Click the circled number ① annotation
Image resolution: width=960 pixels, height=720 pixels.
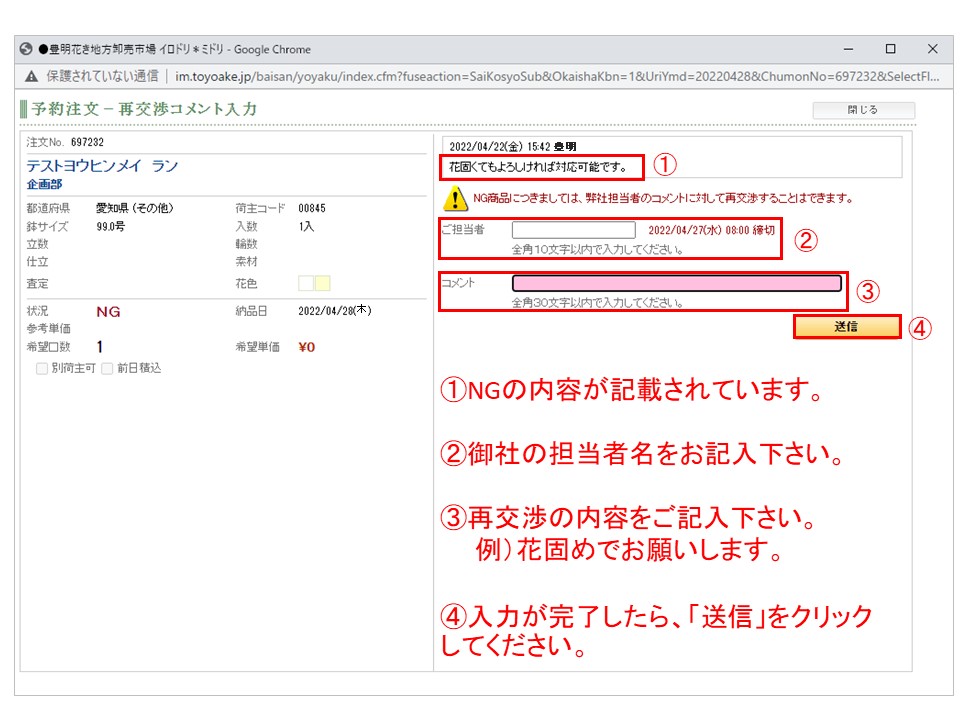point(666,165)
